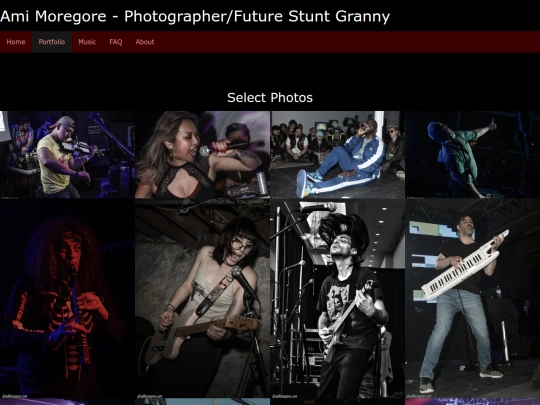Go to the Music page
The image size is (540, 405).
(87, 42)
